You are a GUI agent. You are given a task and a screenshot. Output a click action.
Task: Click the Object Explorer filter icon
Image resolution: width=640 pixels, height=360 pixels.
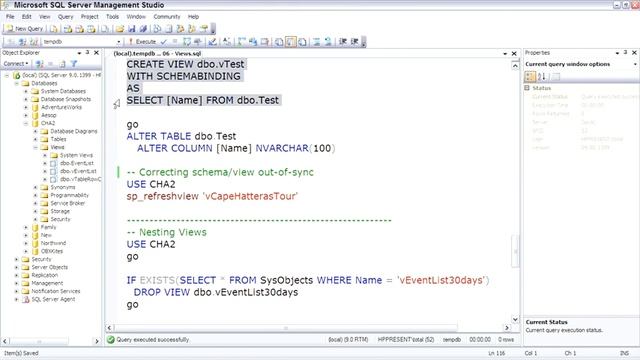(x=74, y=64)
